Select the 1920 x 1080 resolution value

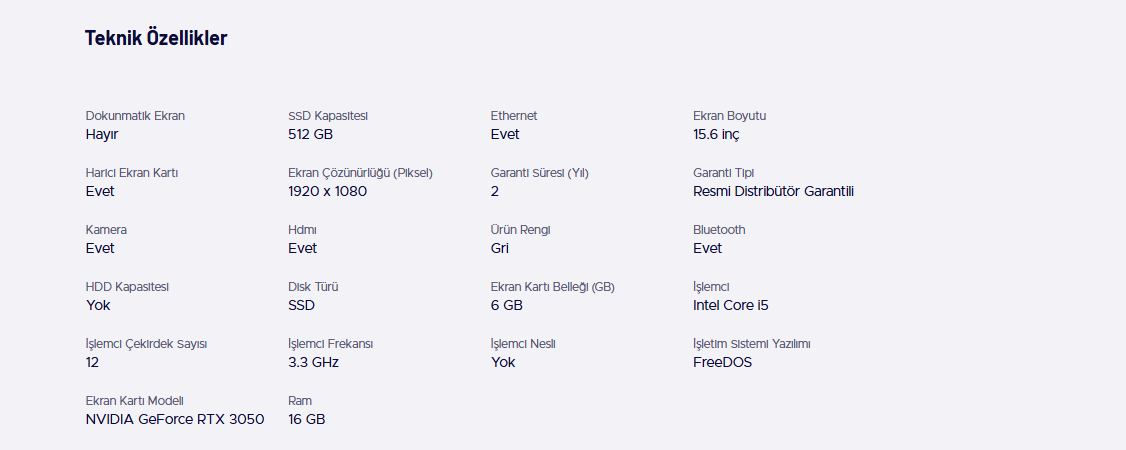tap(327, 191)
